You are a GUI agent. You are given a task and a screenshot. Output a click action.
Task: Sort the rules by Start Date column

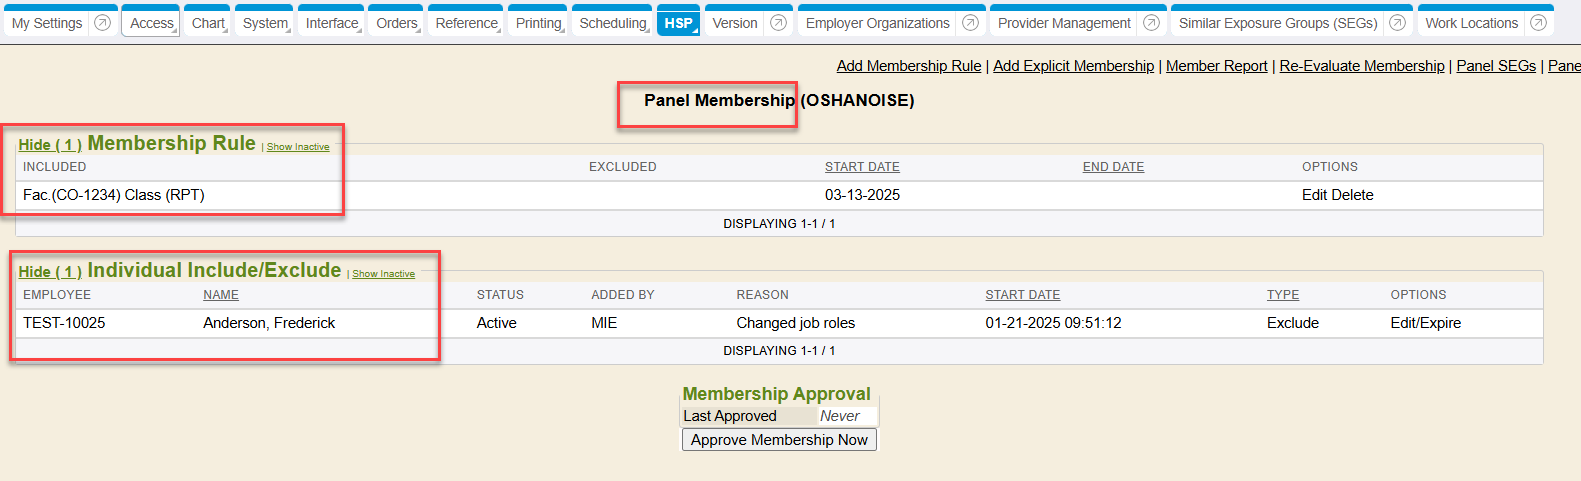(861, 167)
